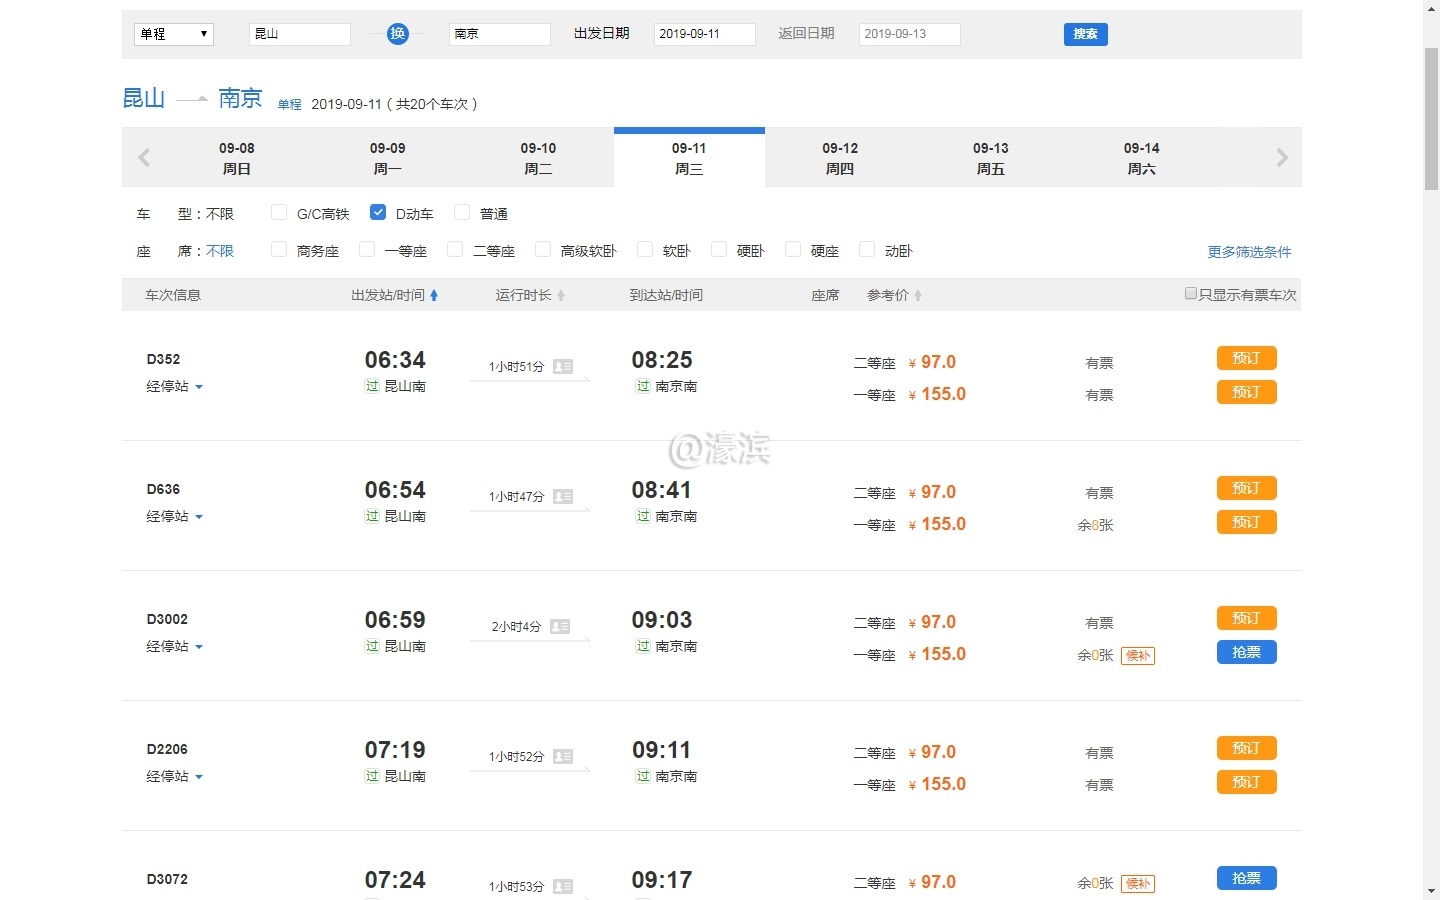
Task: Sort by departure time arrow icon
Action: pyautogui.click(x=434, y=296)
